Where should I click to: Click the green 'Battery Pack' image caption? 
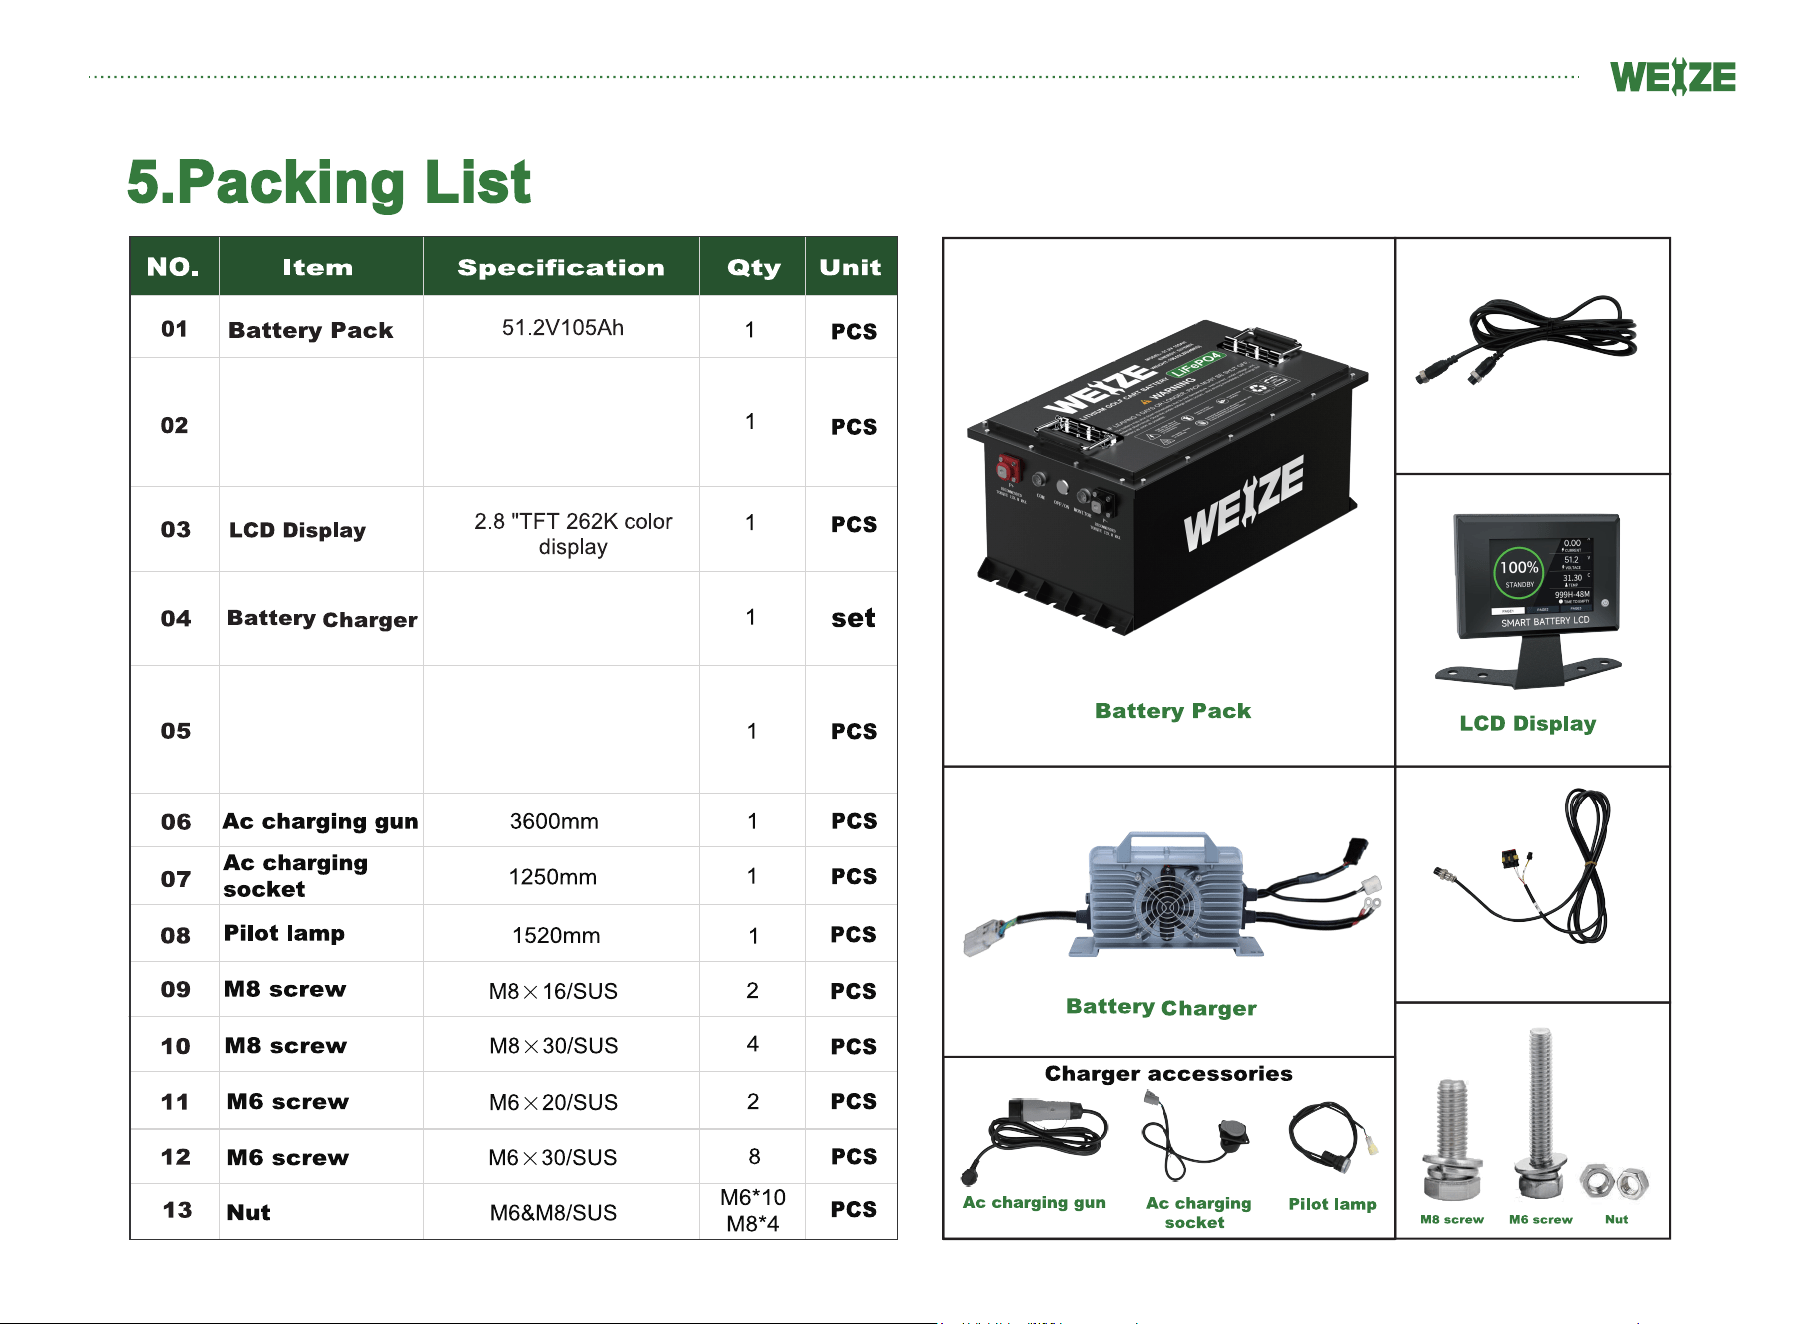[x=1173, y=711]
